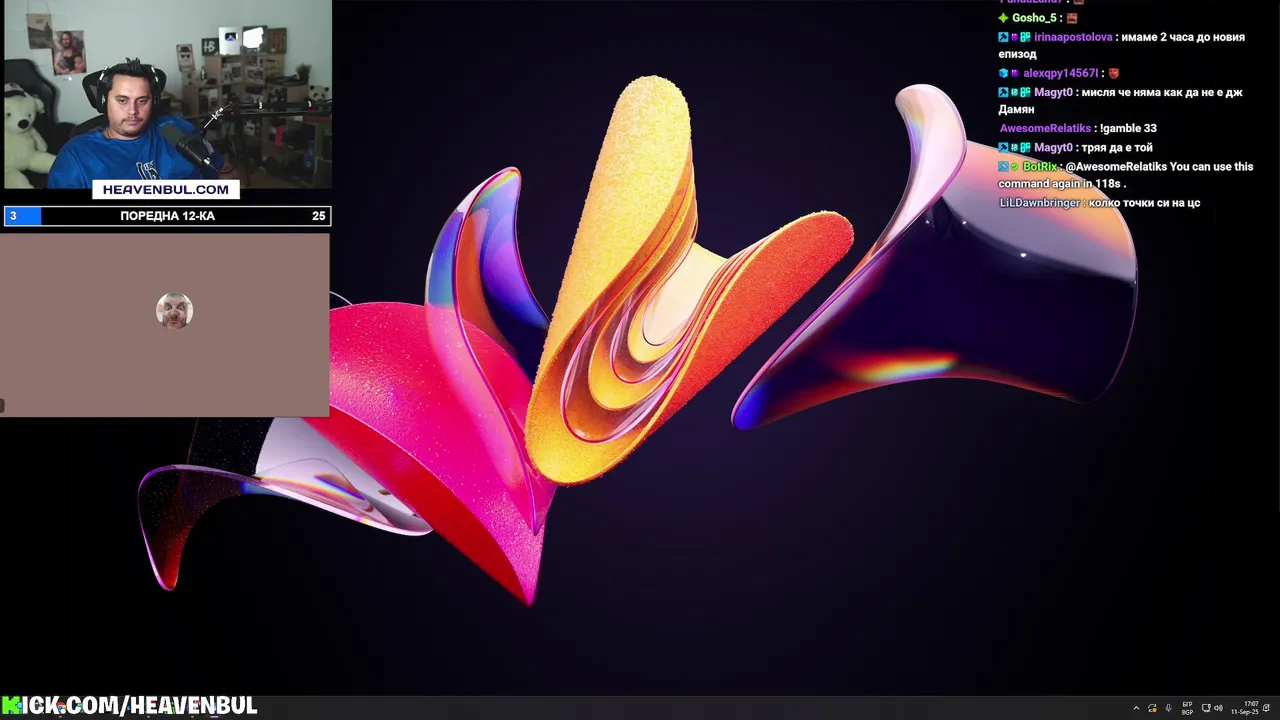Click 'колко точки си на цс' message
The height and width of the screenshot is (720, 1280).
tap(1144, 203)
